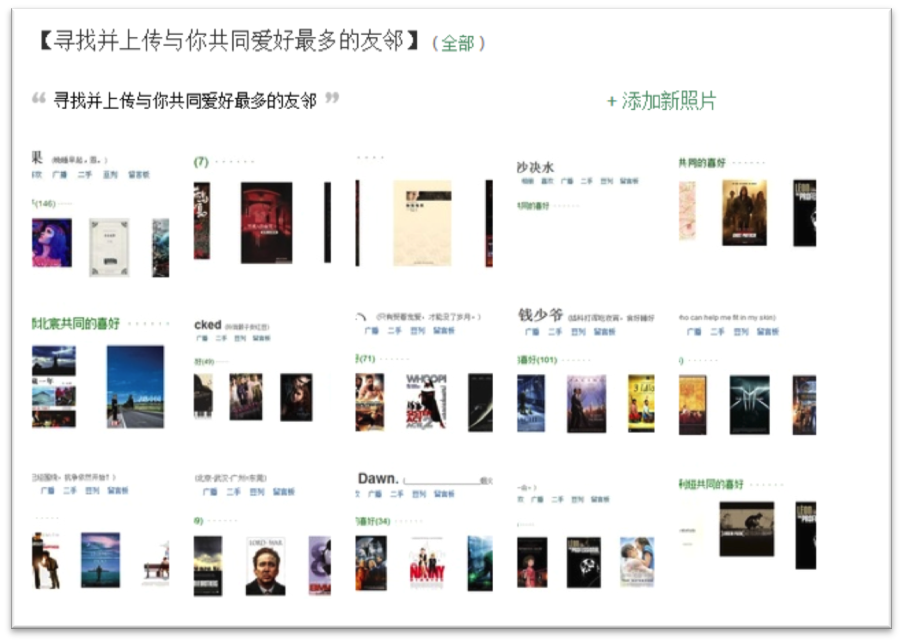Screen dimensions: 903x643
Task: Click the 沙决水 username
Action: pos(535,168)
